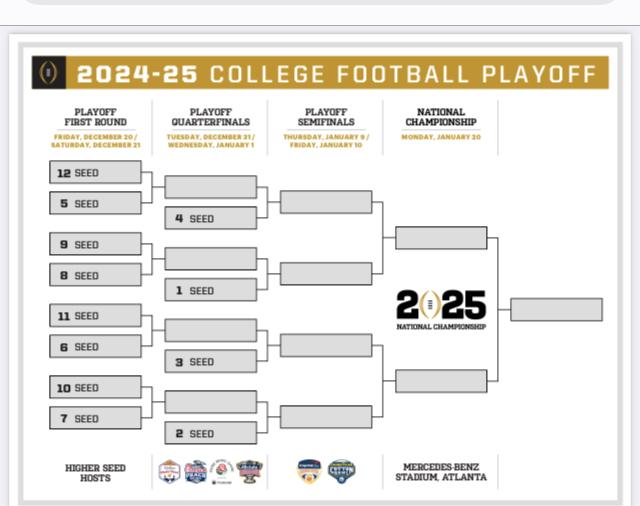Click the Rose Bowl logo
640x506 pixels.
point(222,471)
